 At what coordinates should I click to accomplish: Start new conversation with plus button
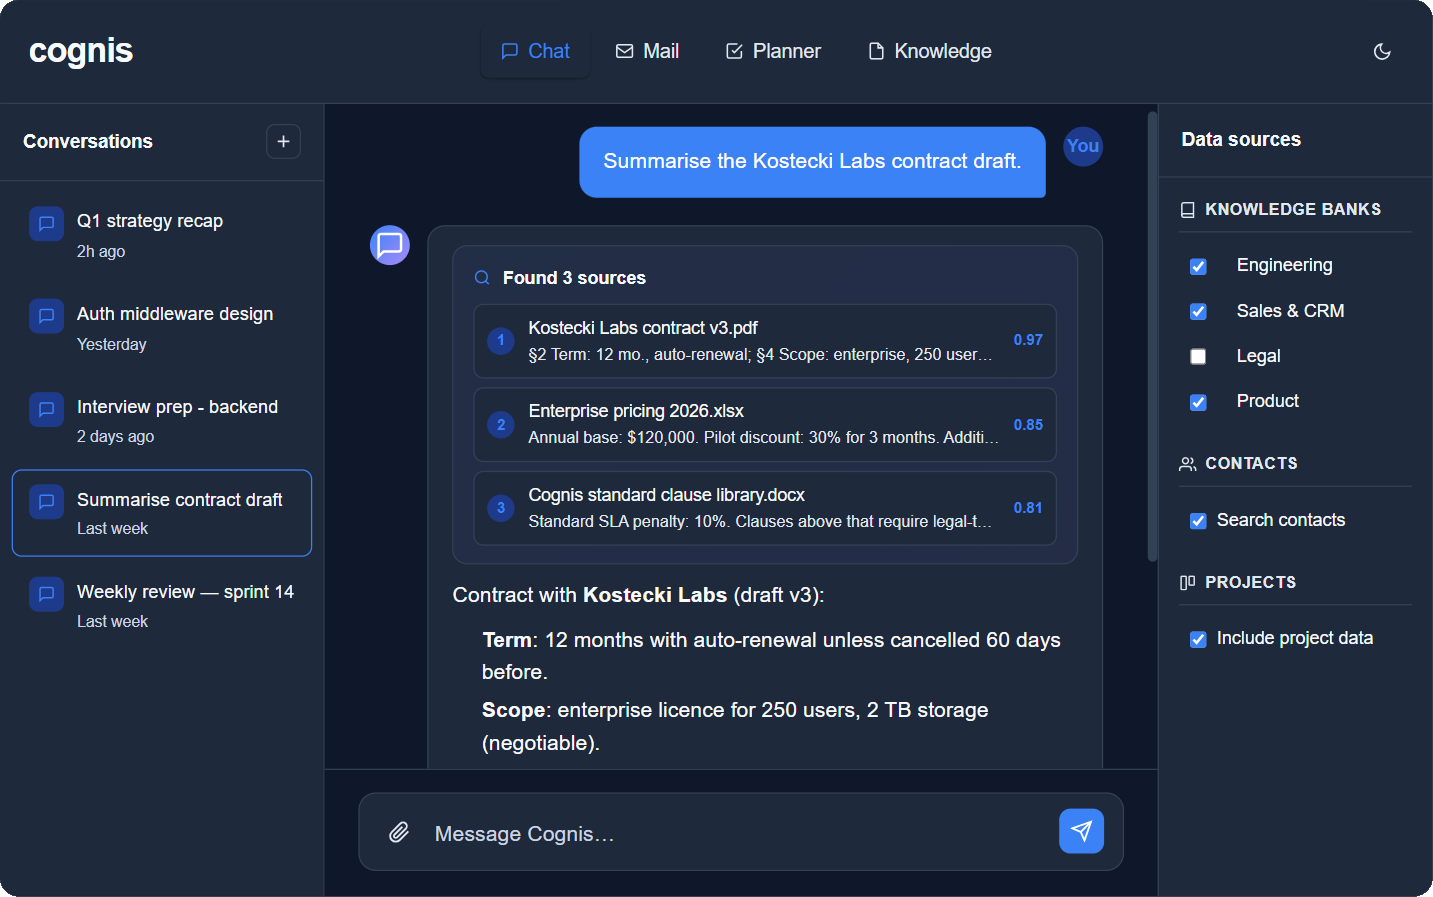pos(283,141)
